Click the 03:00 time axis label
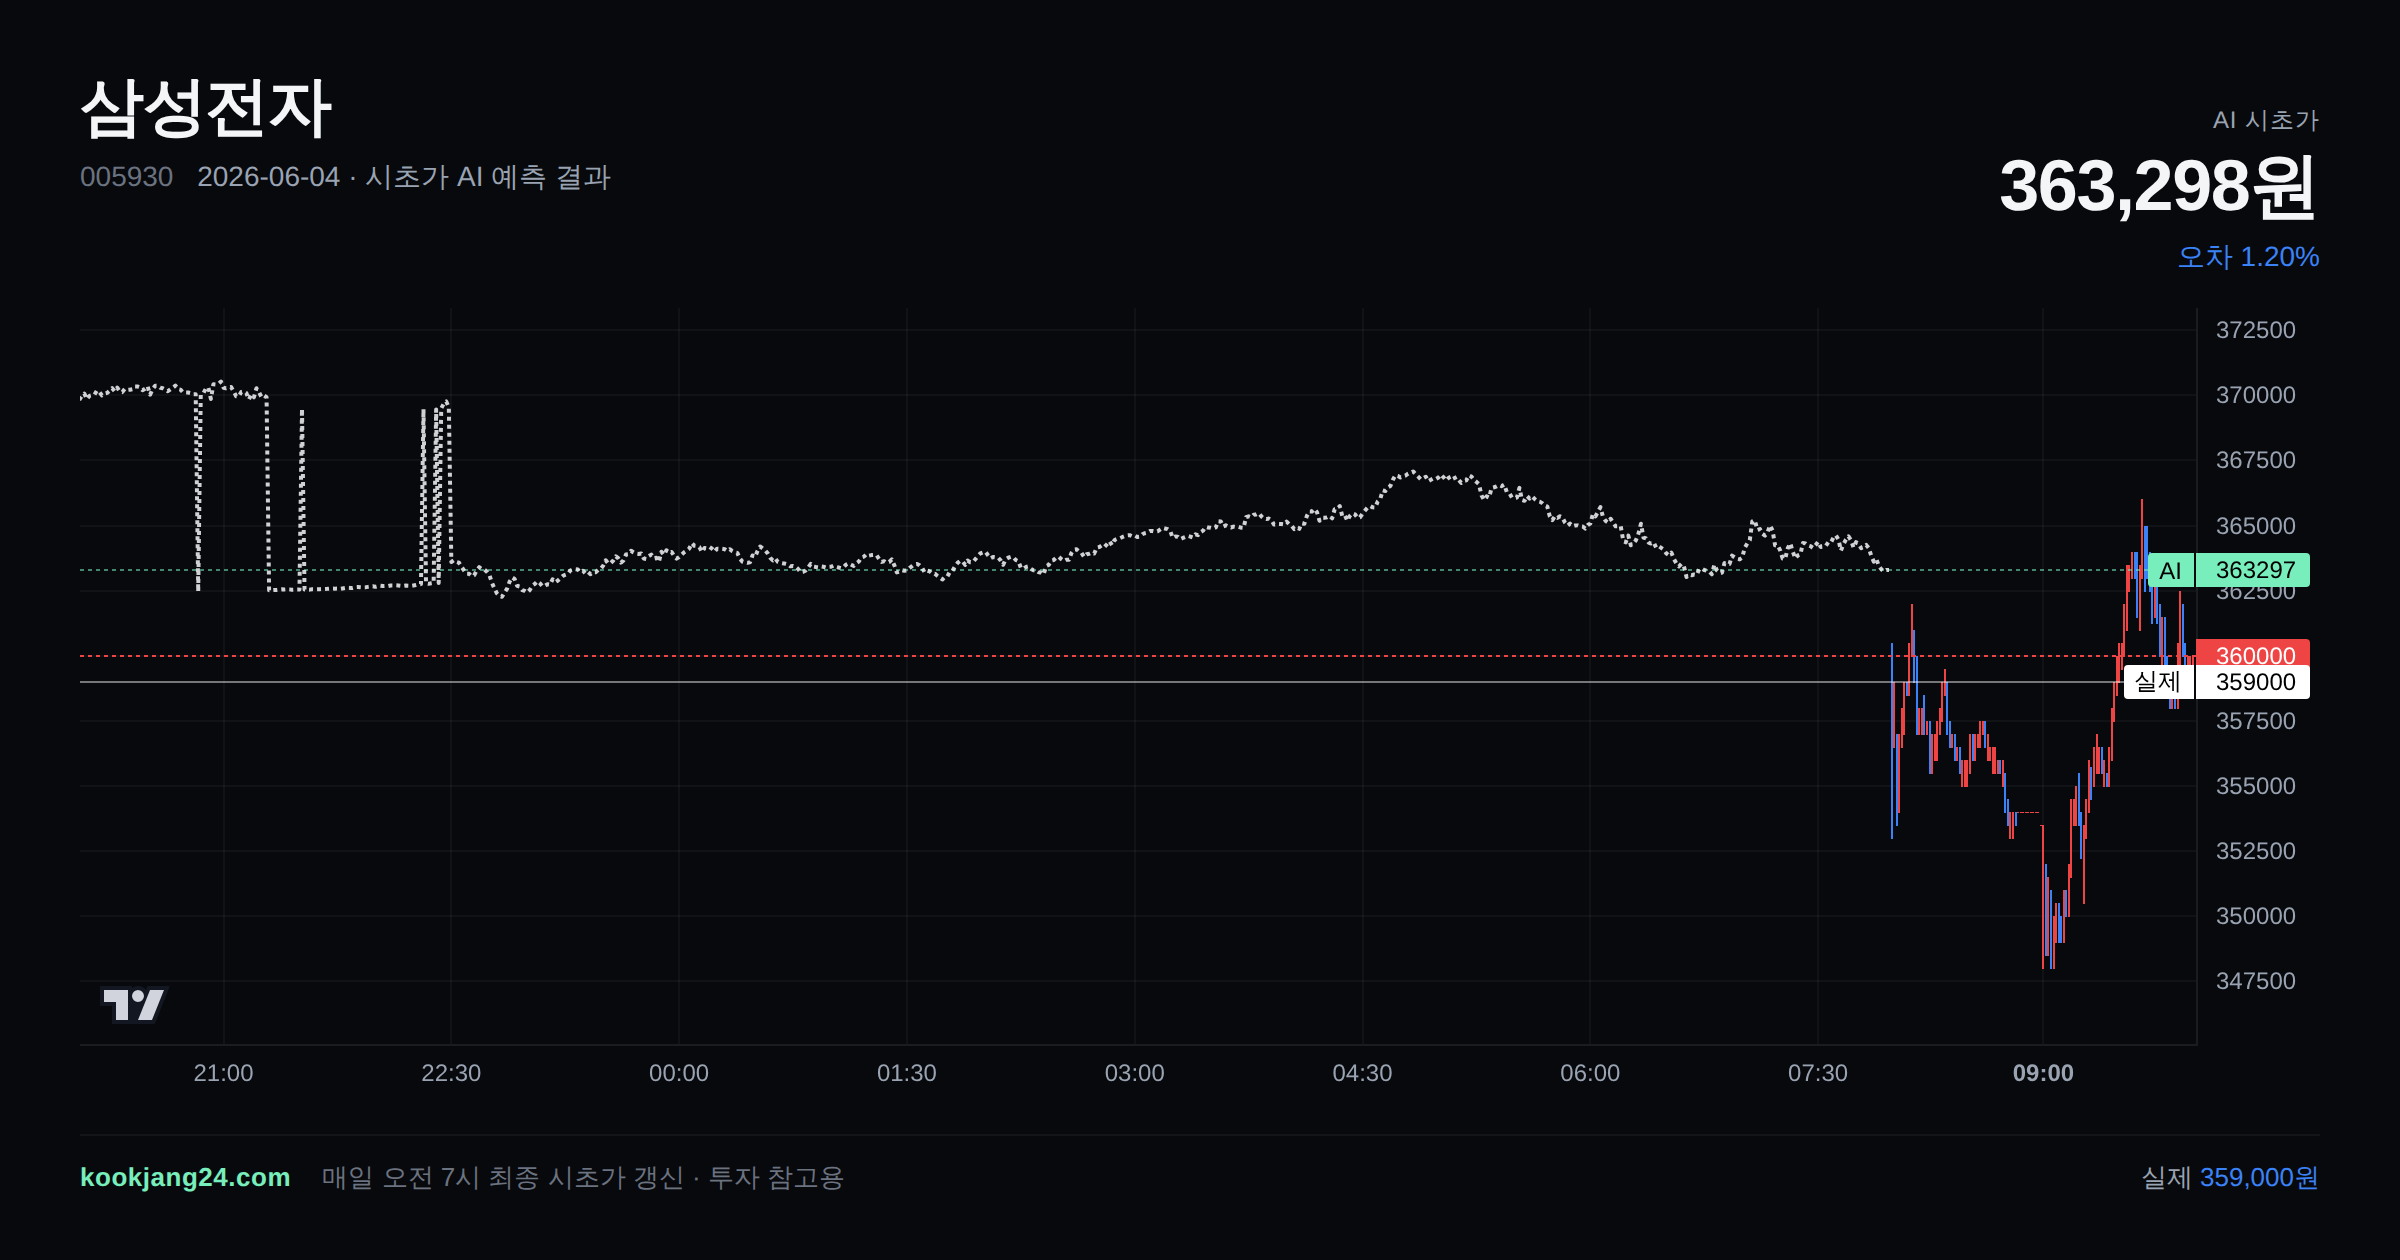 1135,1073
